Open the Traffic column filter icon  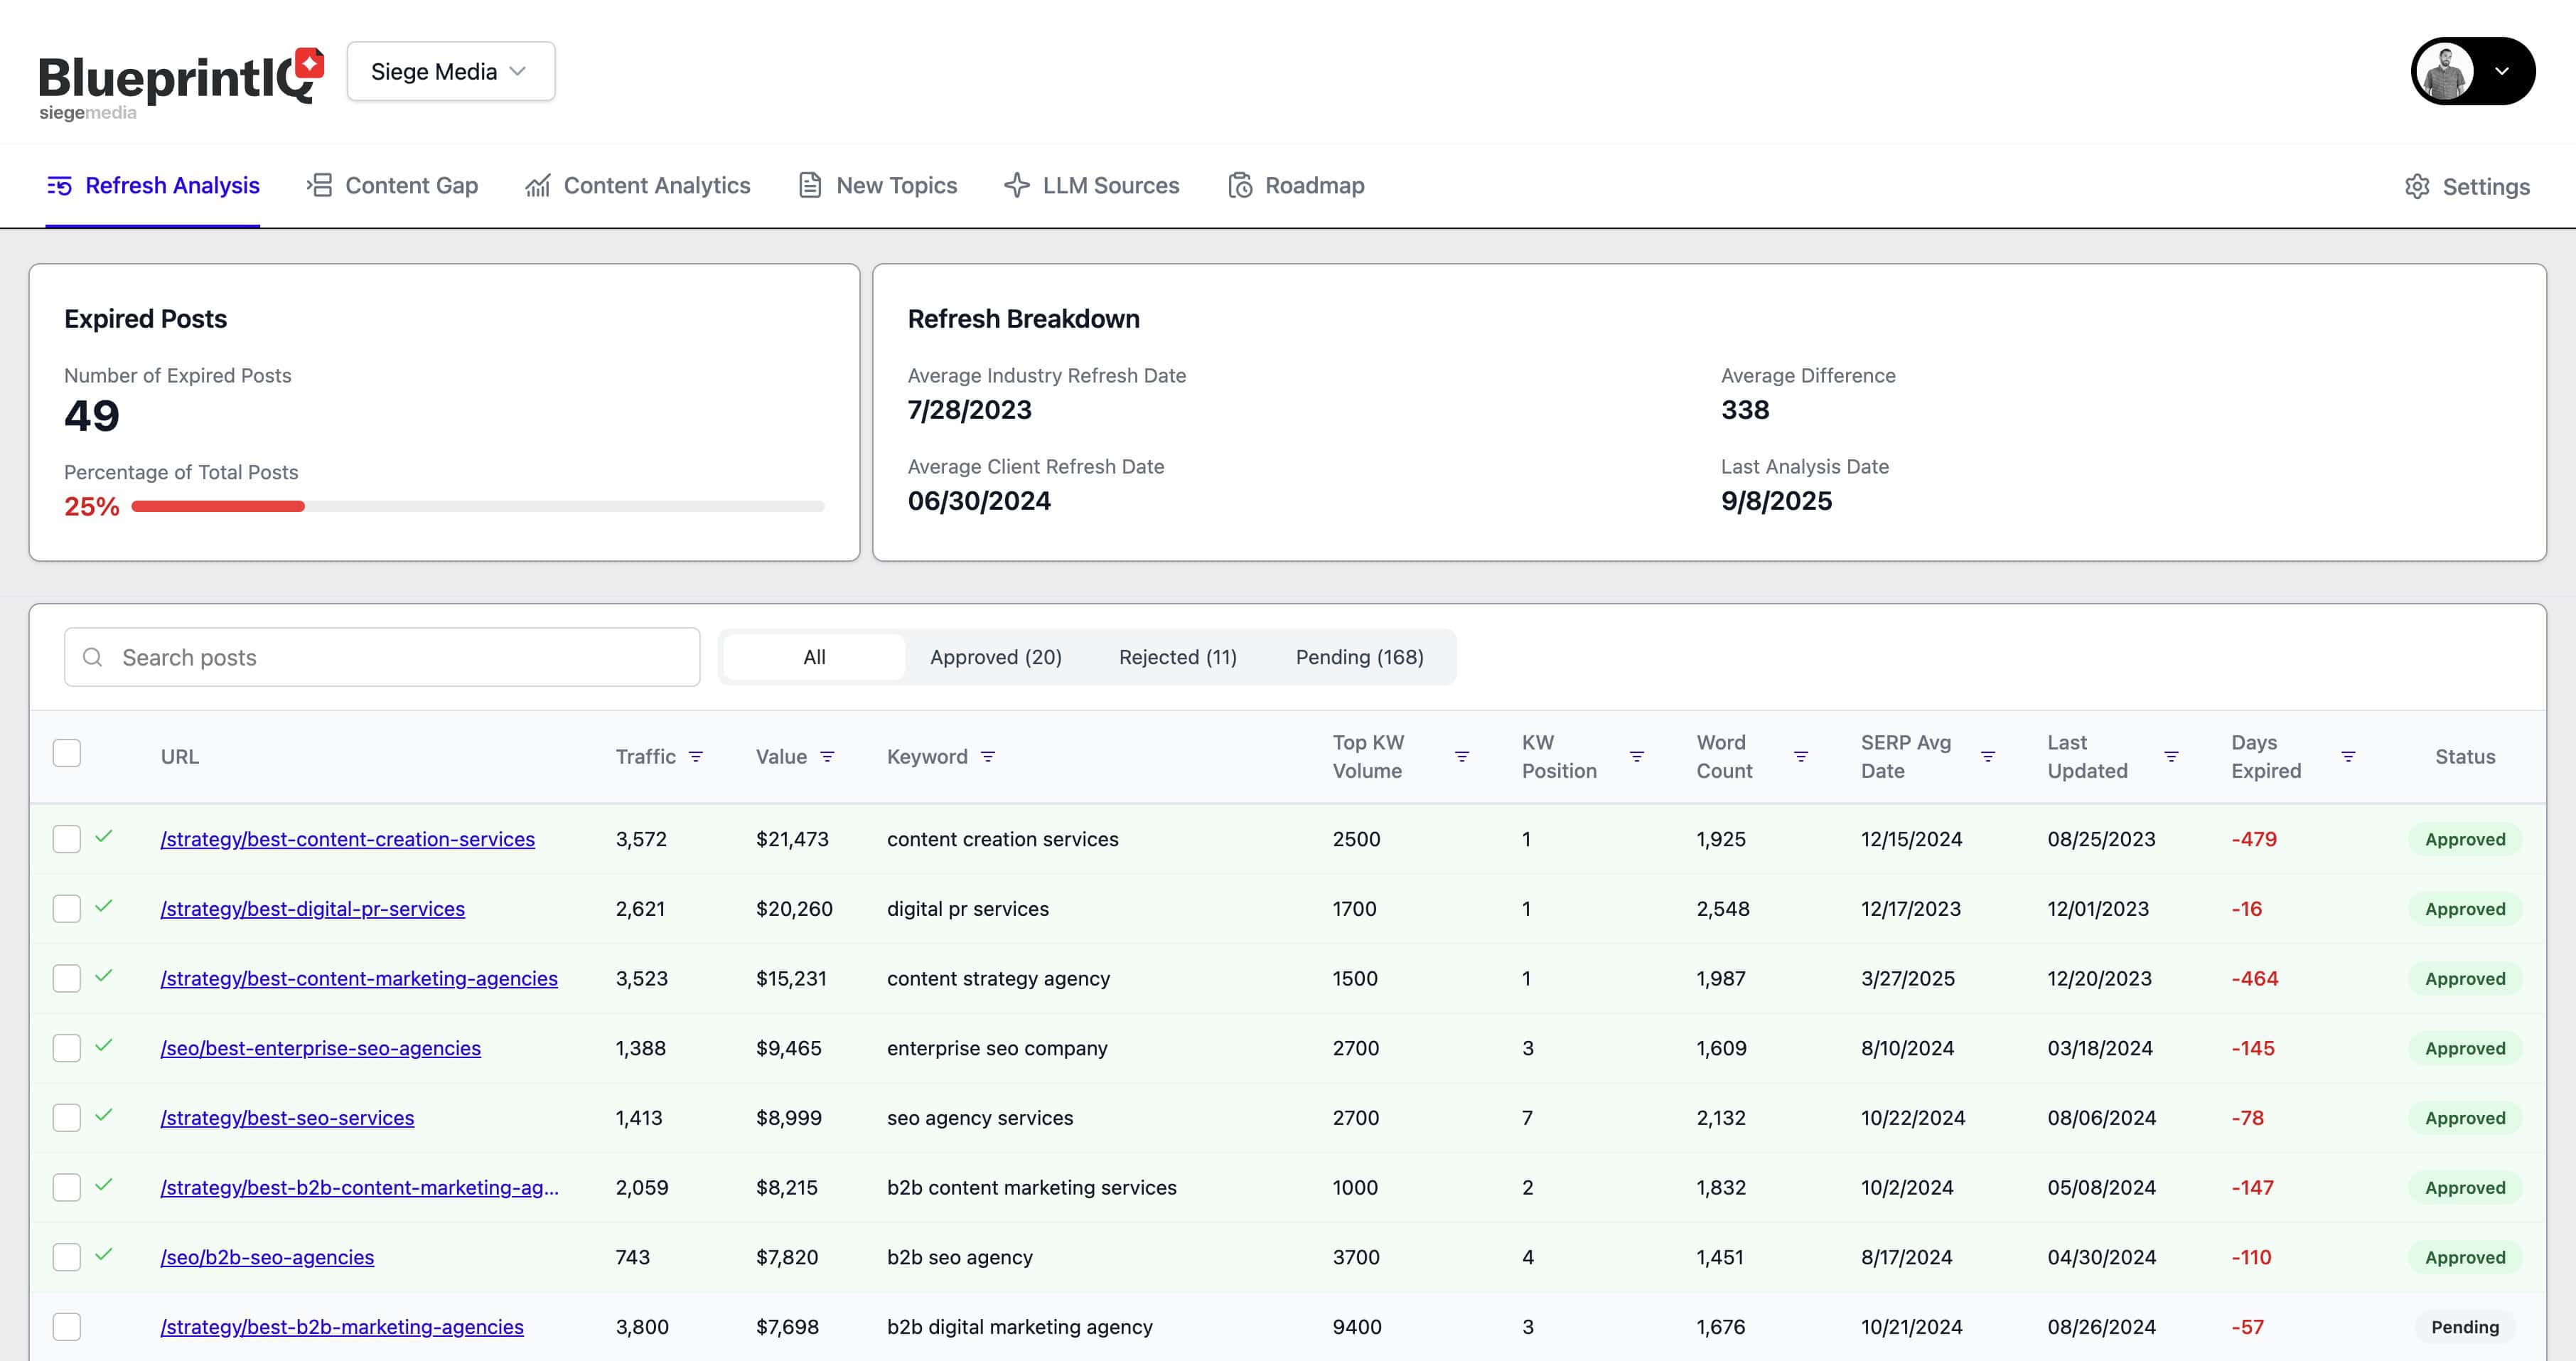click(x=696, y=757)
